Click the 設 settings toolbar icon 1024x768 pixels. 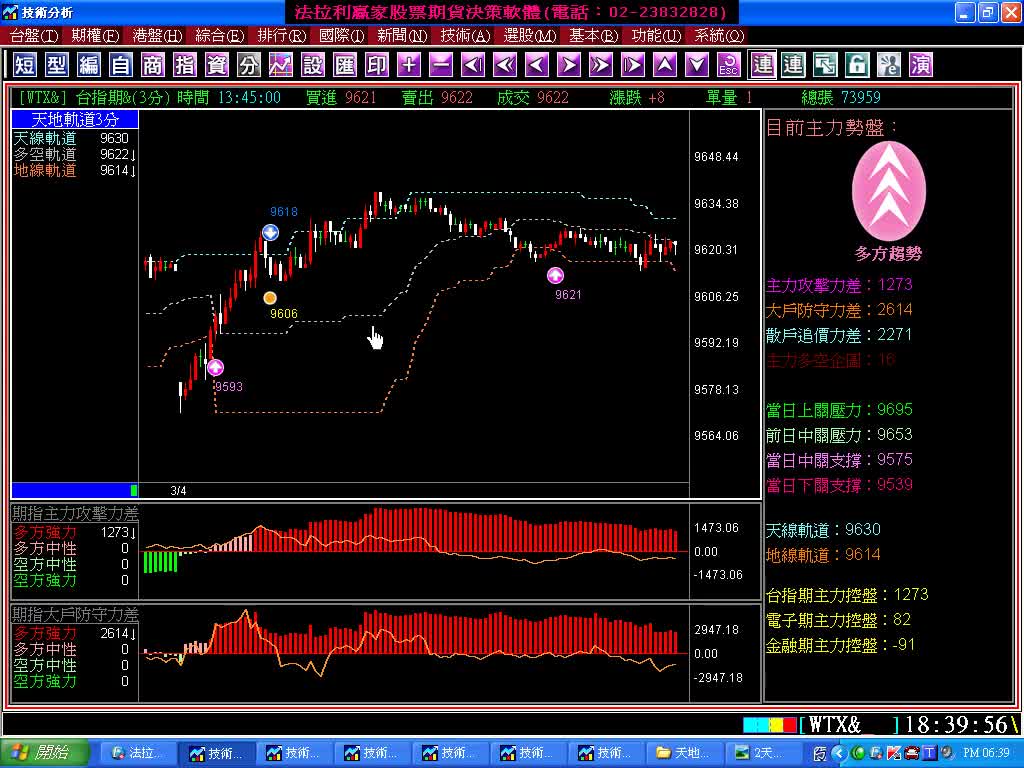coord(313,65)
